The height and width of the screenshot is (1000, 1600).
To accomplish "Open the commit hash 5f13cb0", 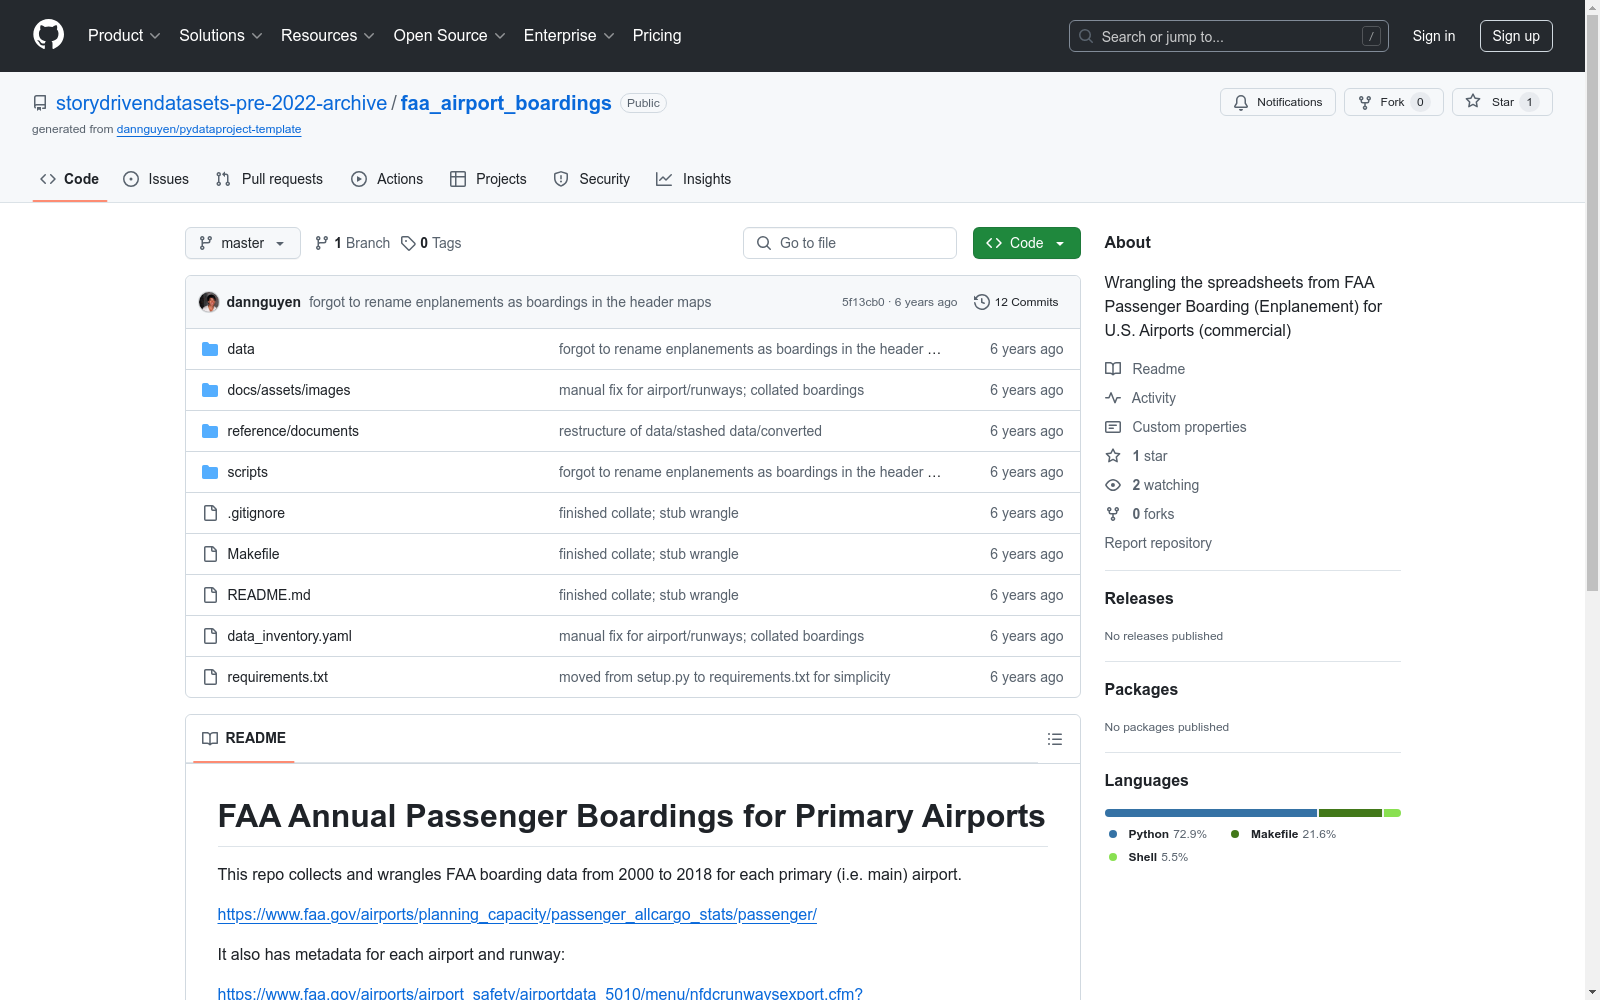I will (x=863, y=302).
